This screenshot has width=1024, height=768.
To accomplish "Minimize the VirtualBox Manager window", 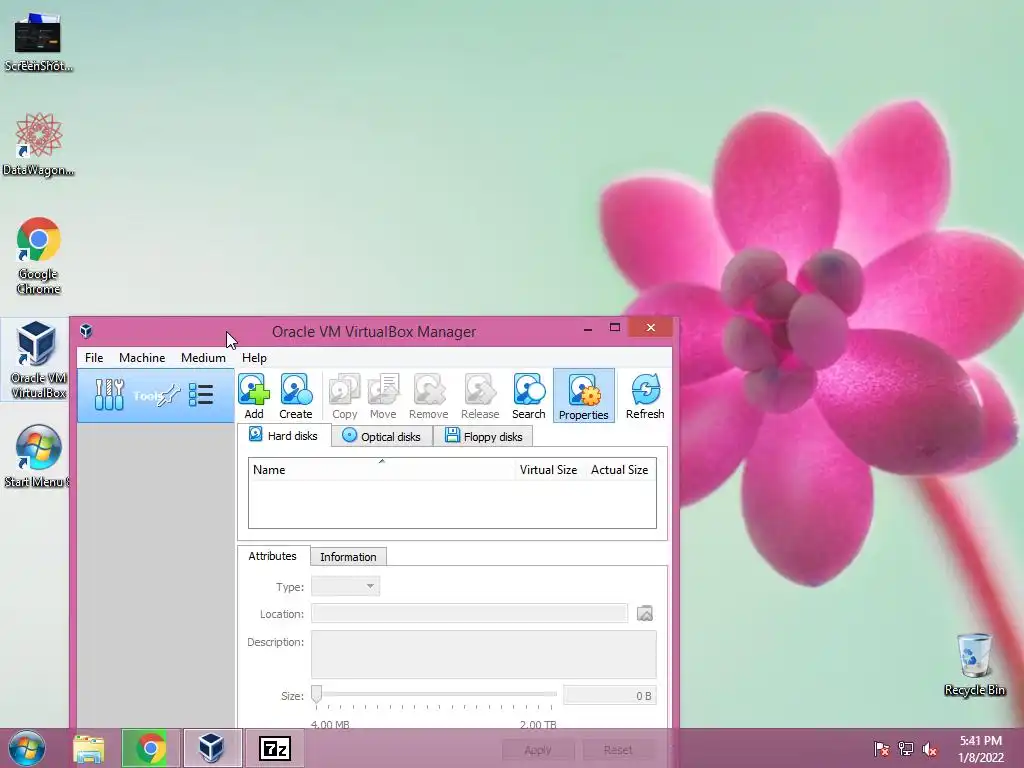I will click(588, 328).
